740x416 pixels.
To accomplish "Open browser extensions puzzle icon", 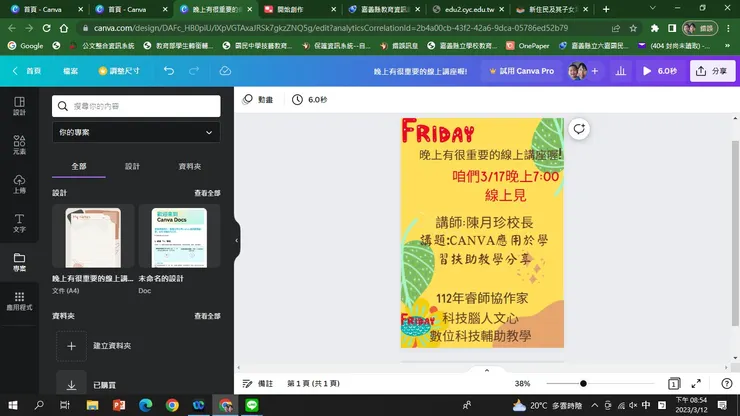I will click(655, 28).
